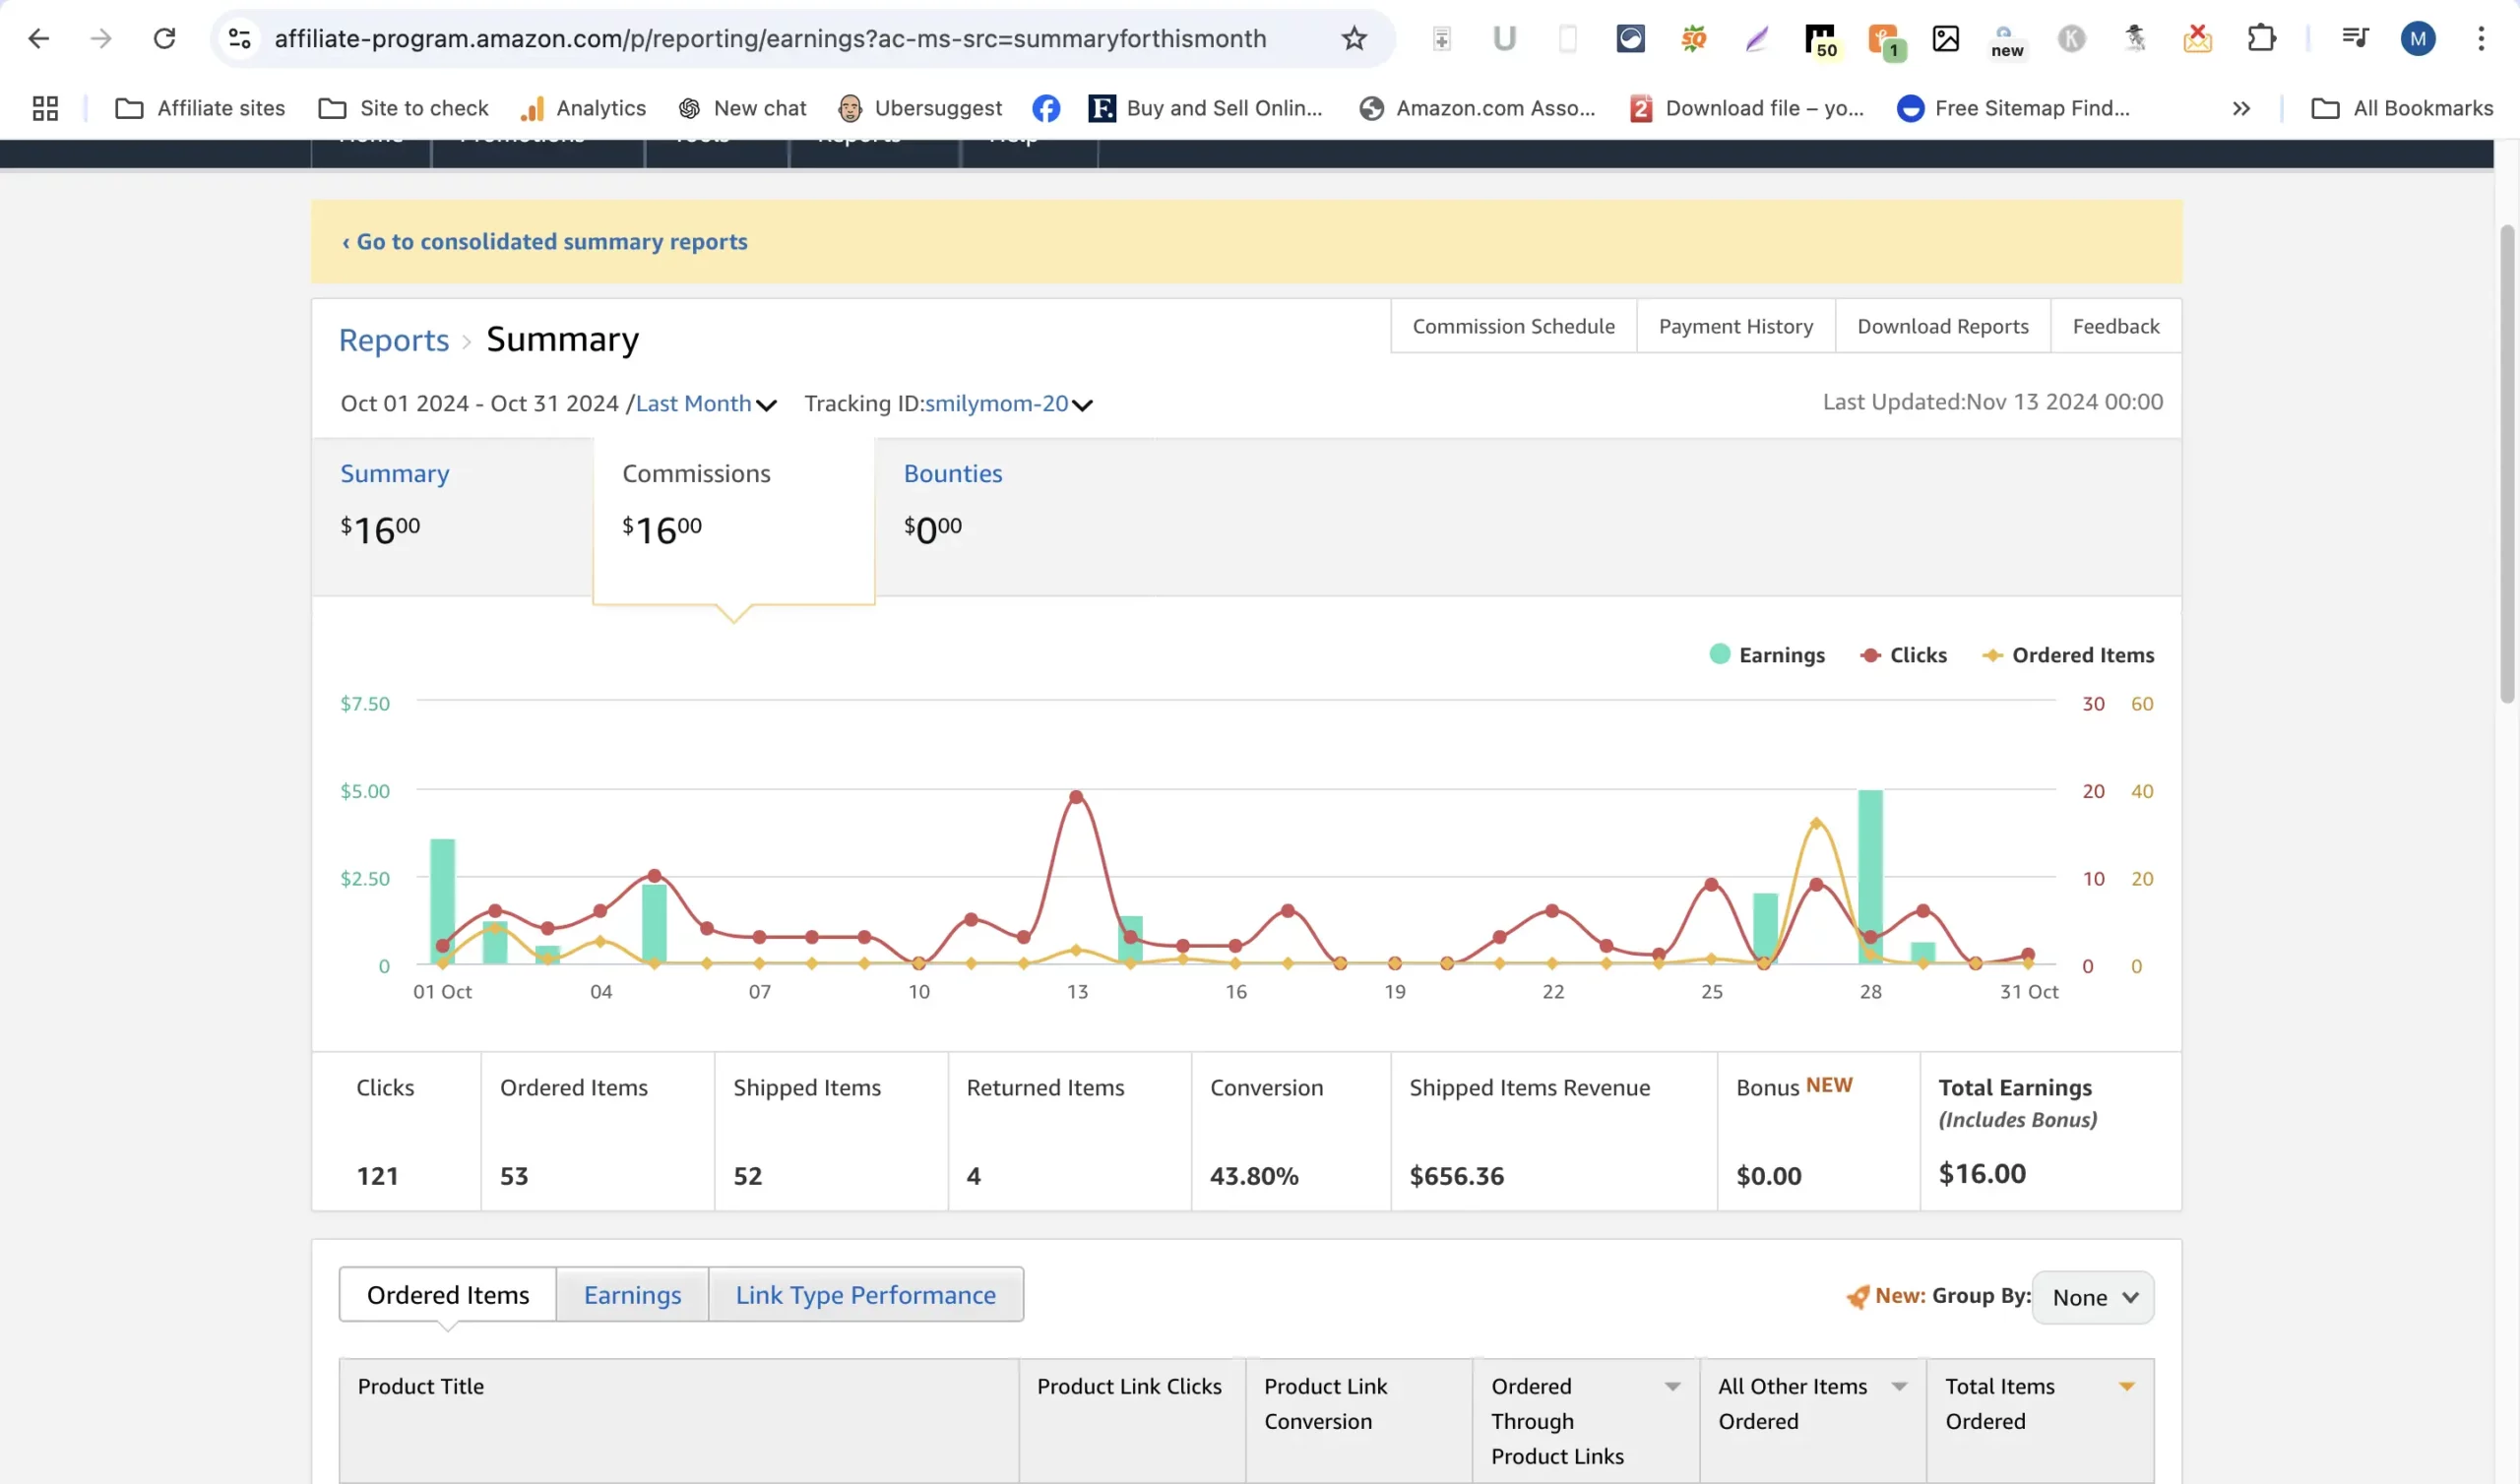Sort by Ordered Through Product Links arrow
This screenshot has width=2520, height=1484.
point(1672,1386)
